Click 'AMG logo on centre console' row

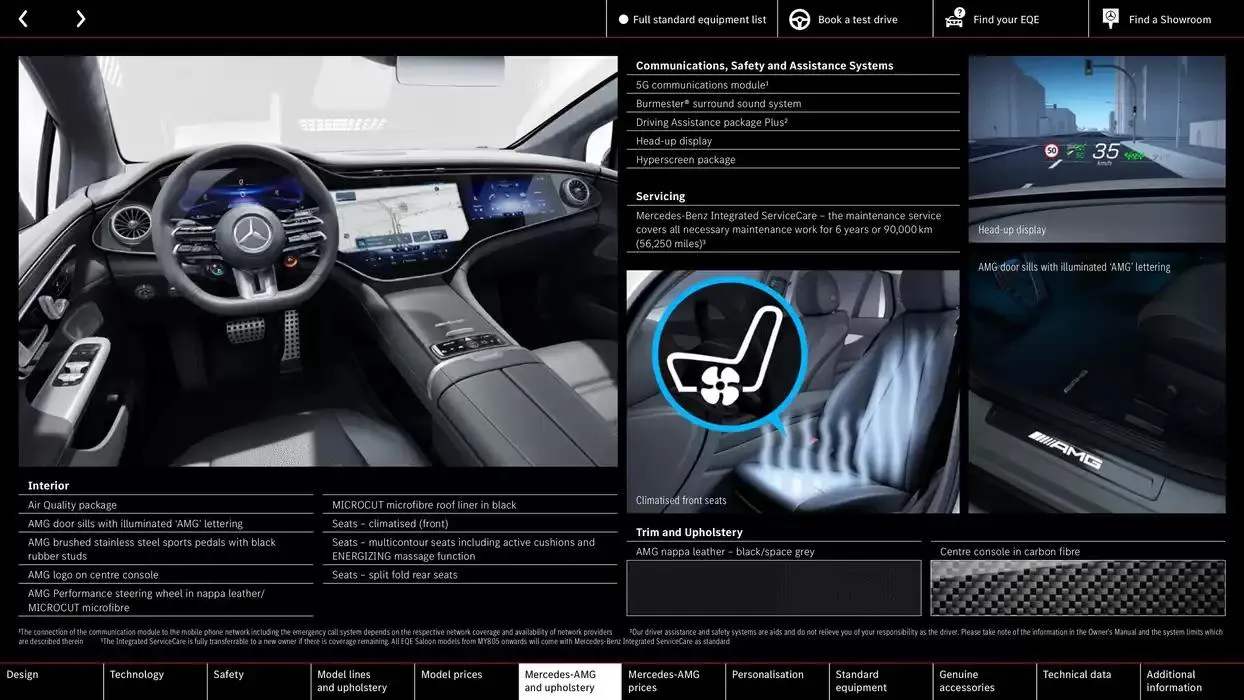tap(165, 575)
